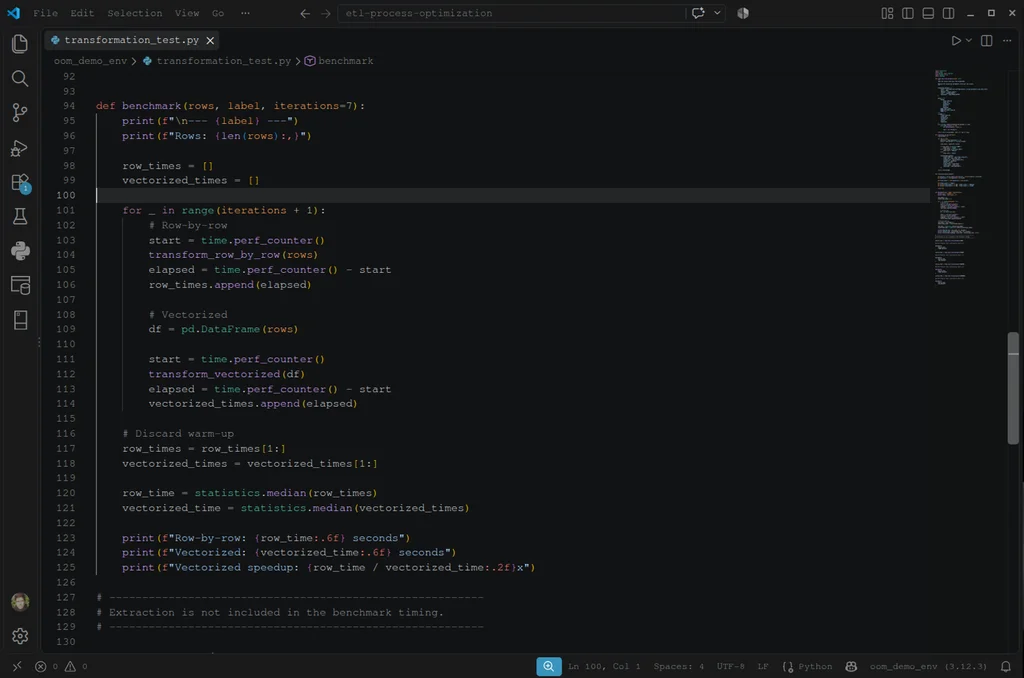Toggle the secondary side bar

click(x=948, y=13)
